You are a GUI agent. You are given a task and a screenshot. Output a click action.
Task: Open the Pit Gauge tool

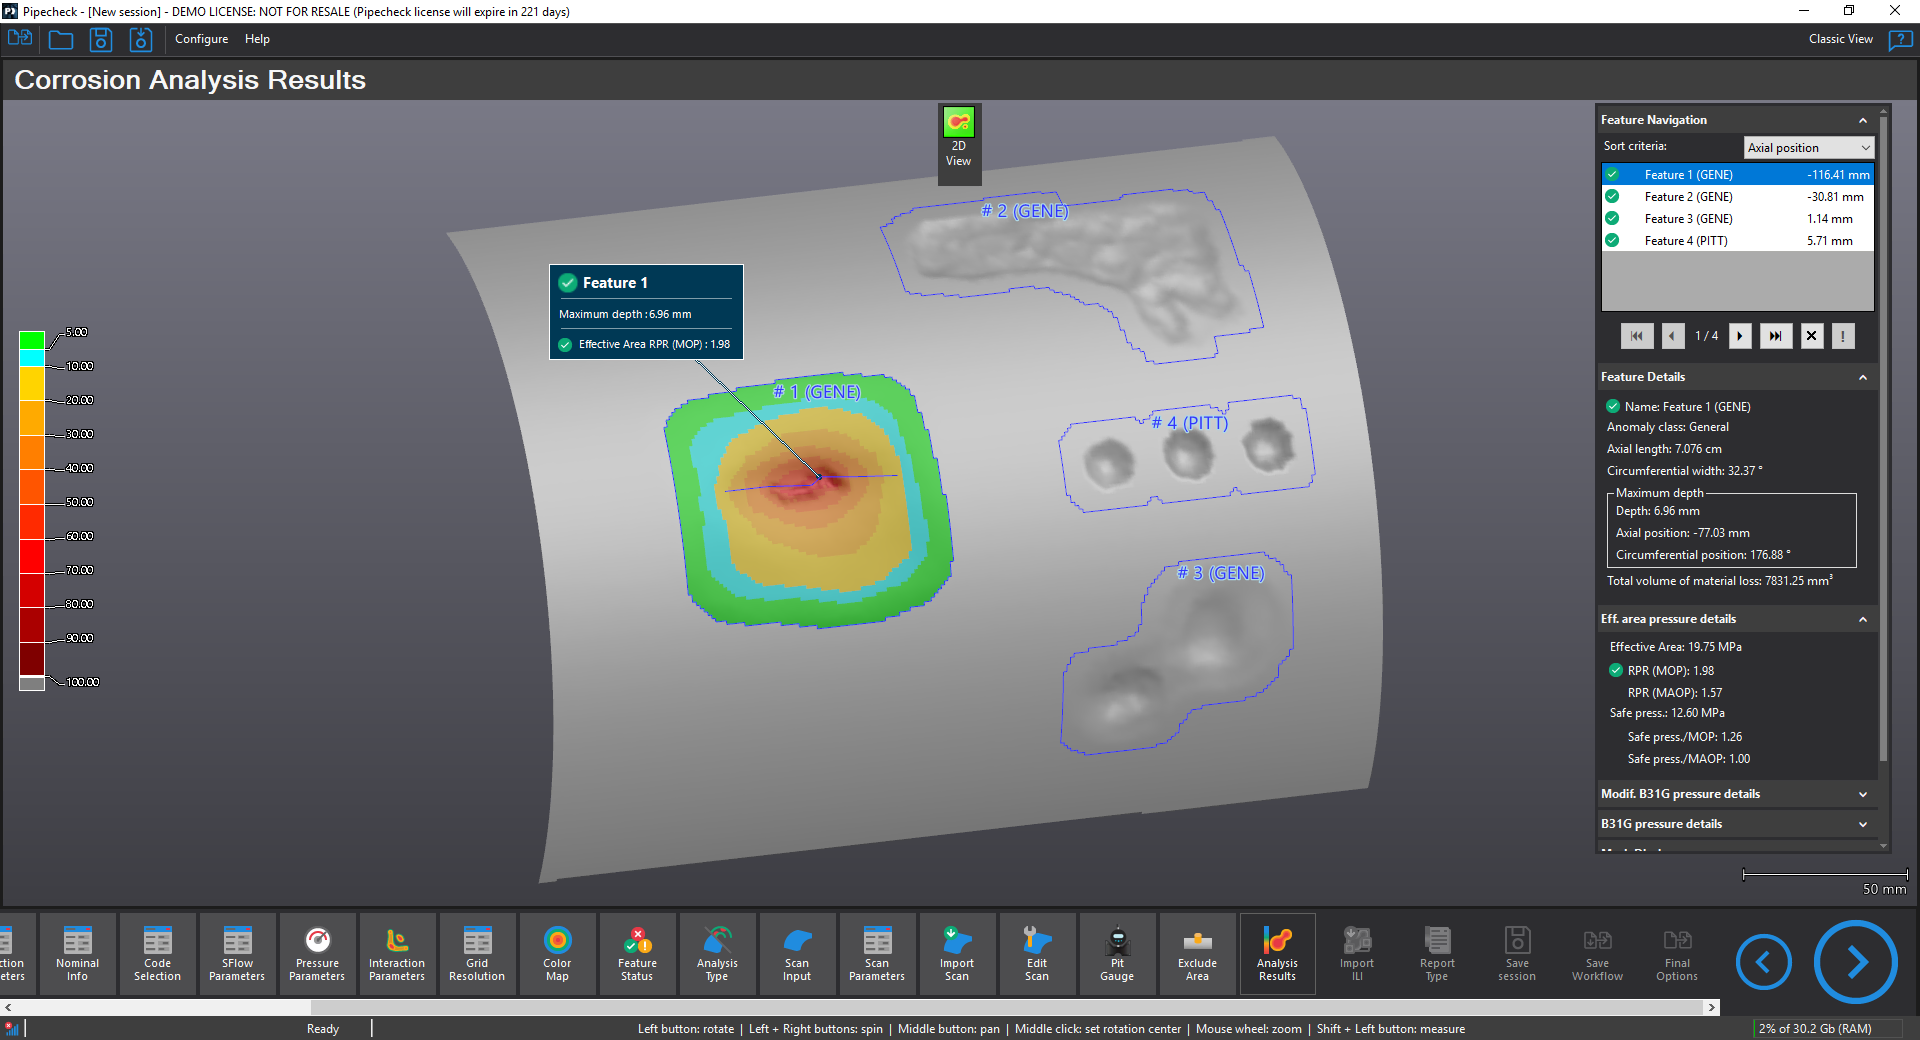click(x=1117, y=953)
